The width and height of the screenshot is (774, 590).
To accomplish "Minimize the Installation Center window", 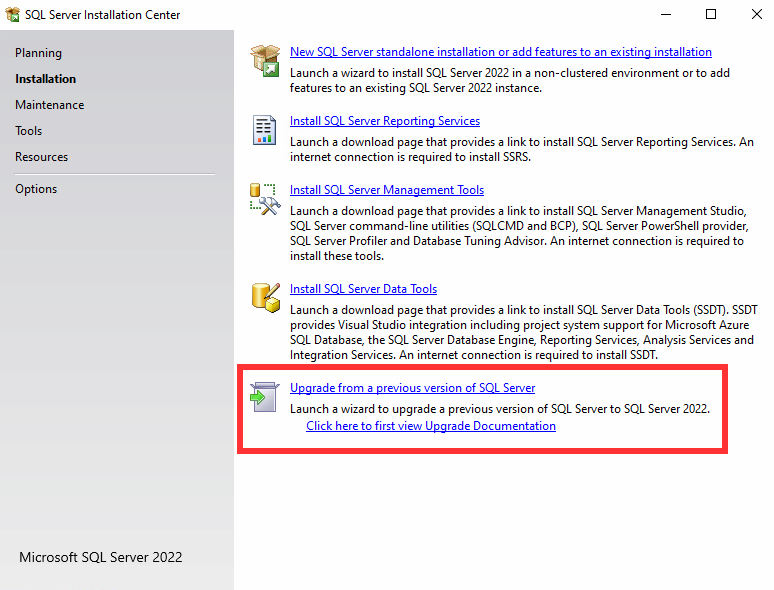I will coord(666,14).
